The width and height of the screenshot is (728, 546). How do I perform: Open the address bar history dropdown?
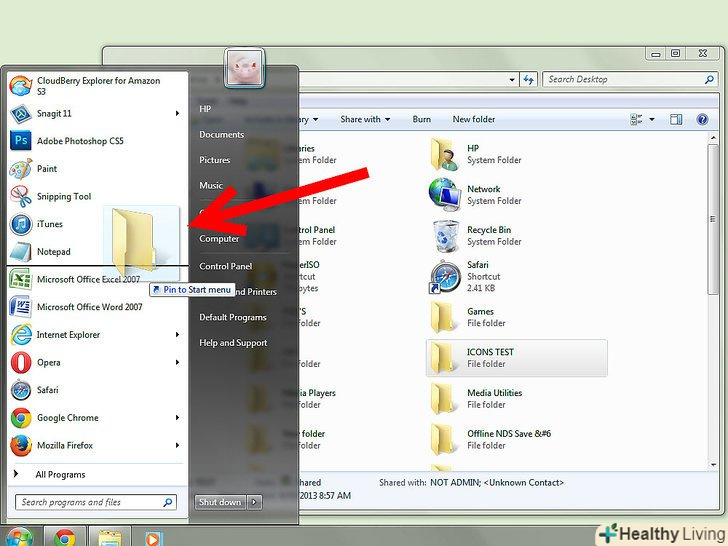[512, 79]
